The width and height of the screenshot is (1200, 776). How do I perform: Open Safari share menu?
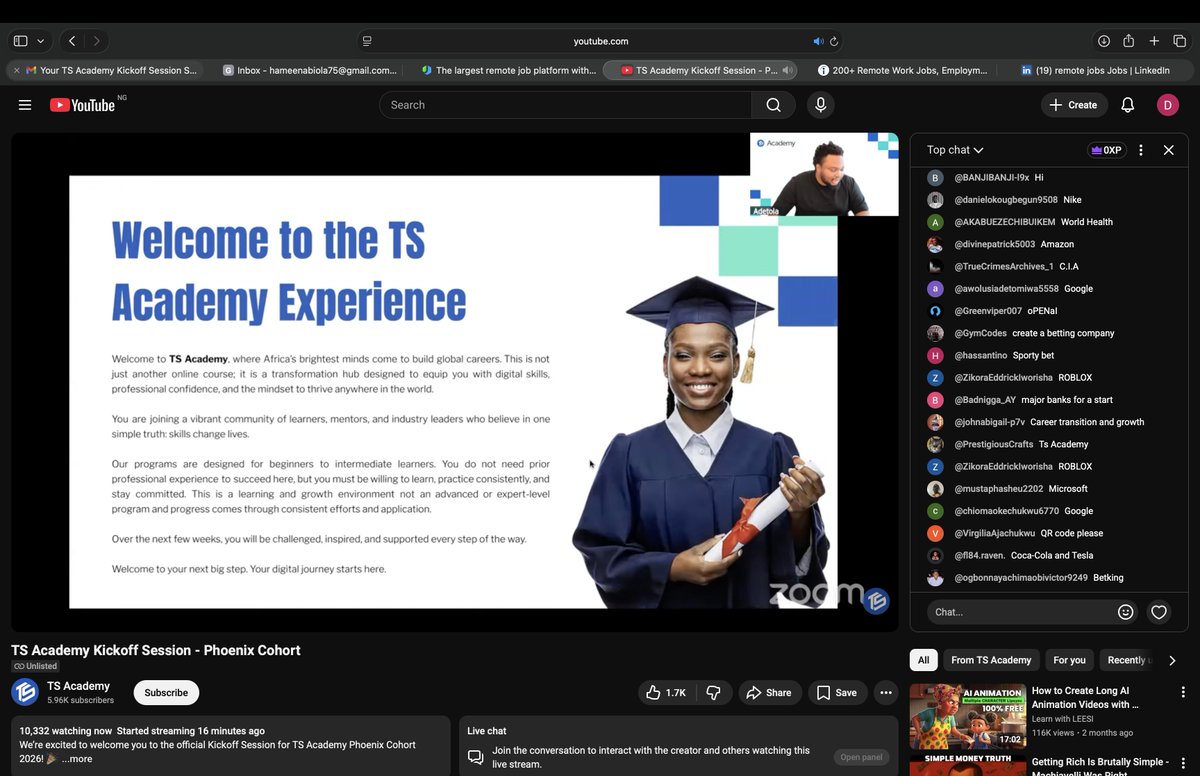(1129, 41)
